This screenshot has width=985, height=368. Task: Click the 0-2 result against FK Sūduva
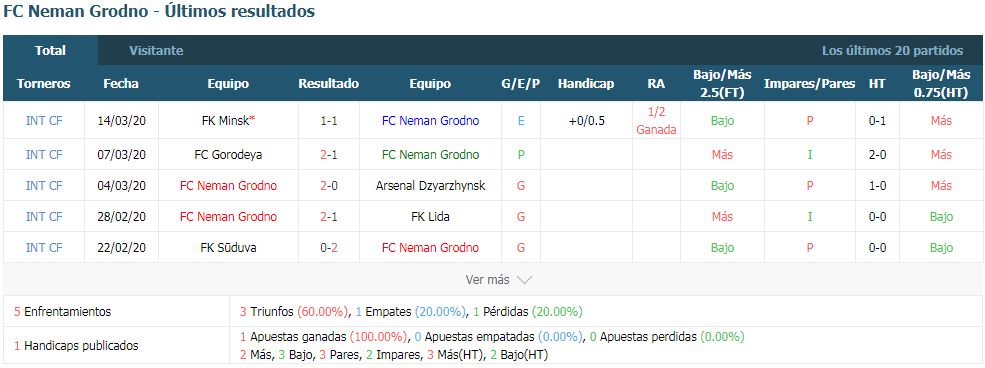pos(329,247)
